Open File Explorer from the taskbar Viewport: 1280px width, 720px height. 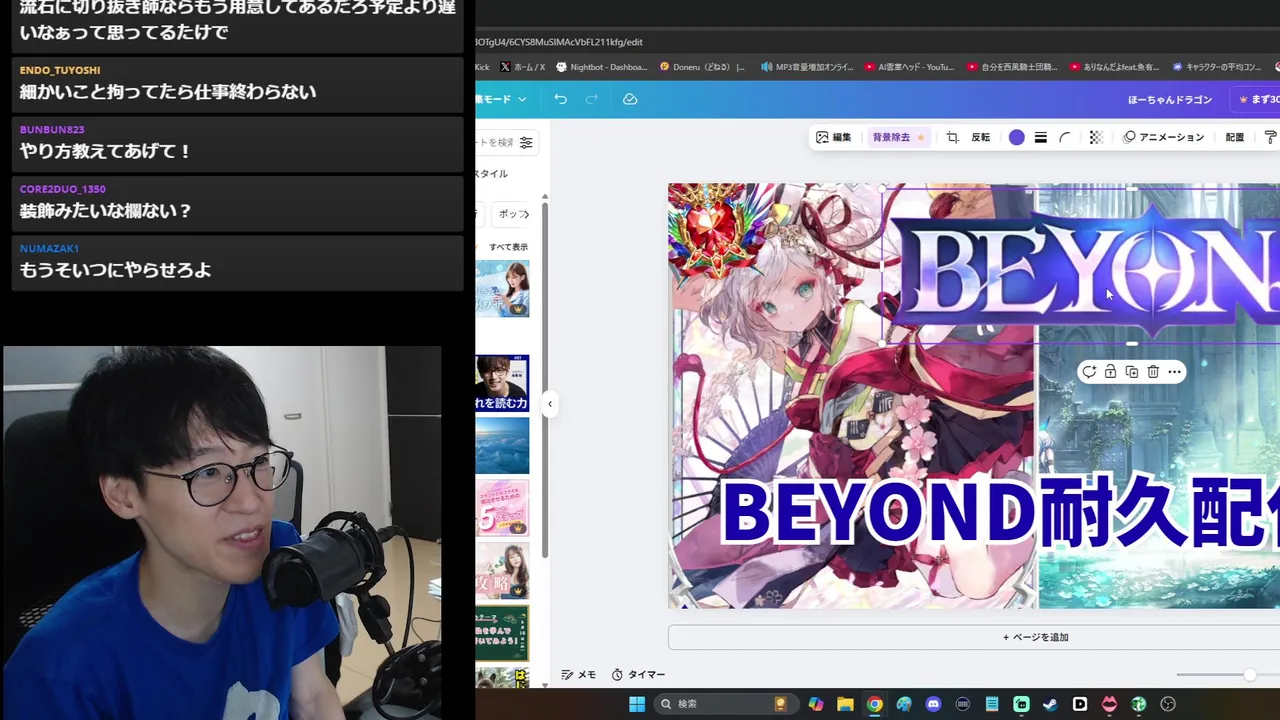[x=845, y=704]
